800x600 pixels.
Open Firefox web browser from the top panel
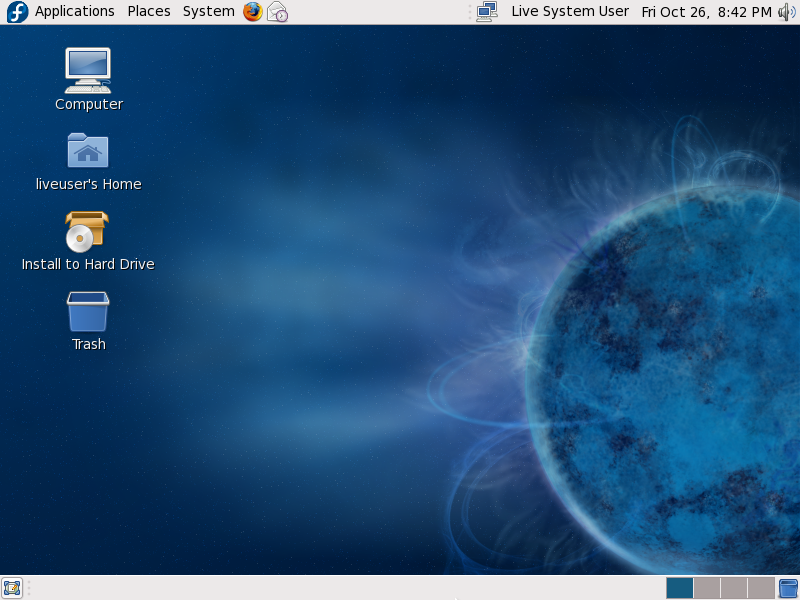(252, 12)
